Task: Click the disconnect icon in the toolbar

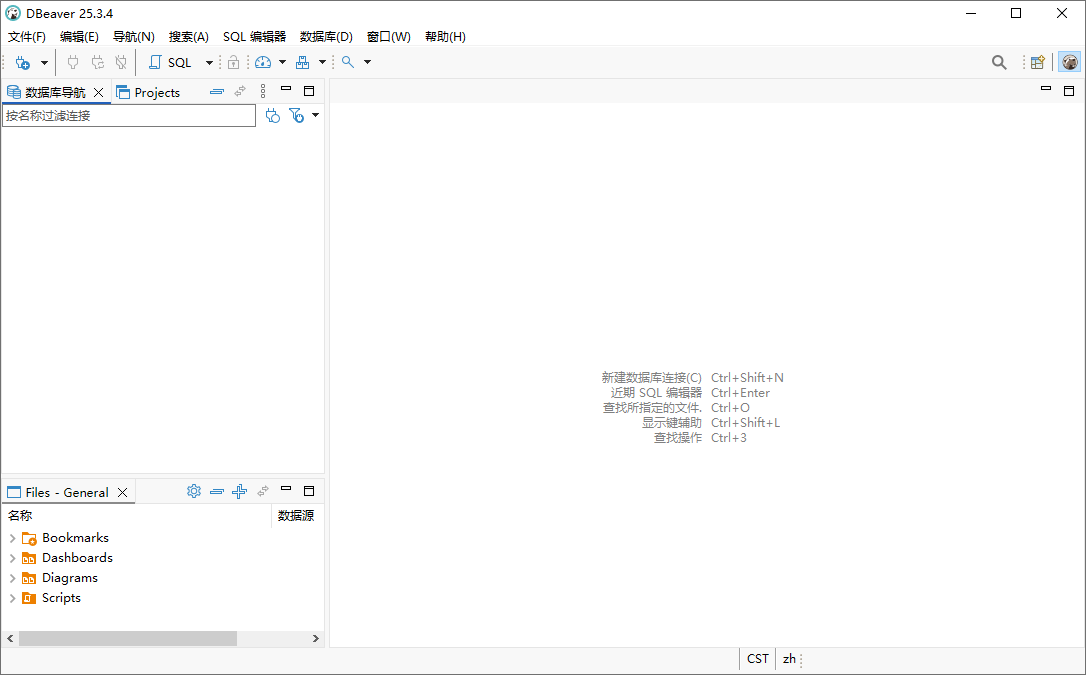Action: coord(120,62)
